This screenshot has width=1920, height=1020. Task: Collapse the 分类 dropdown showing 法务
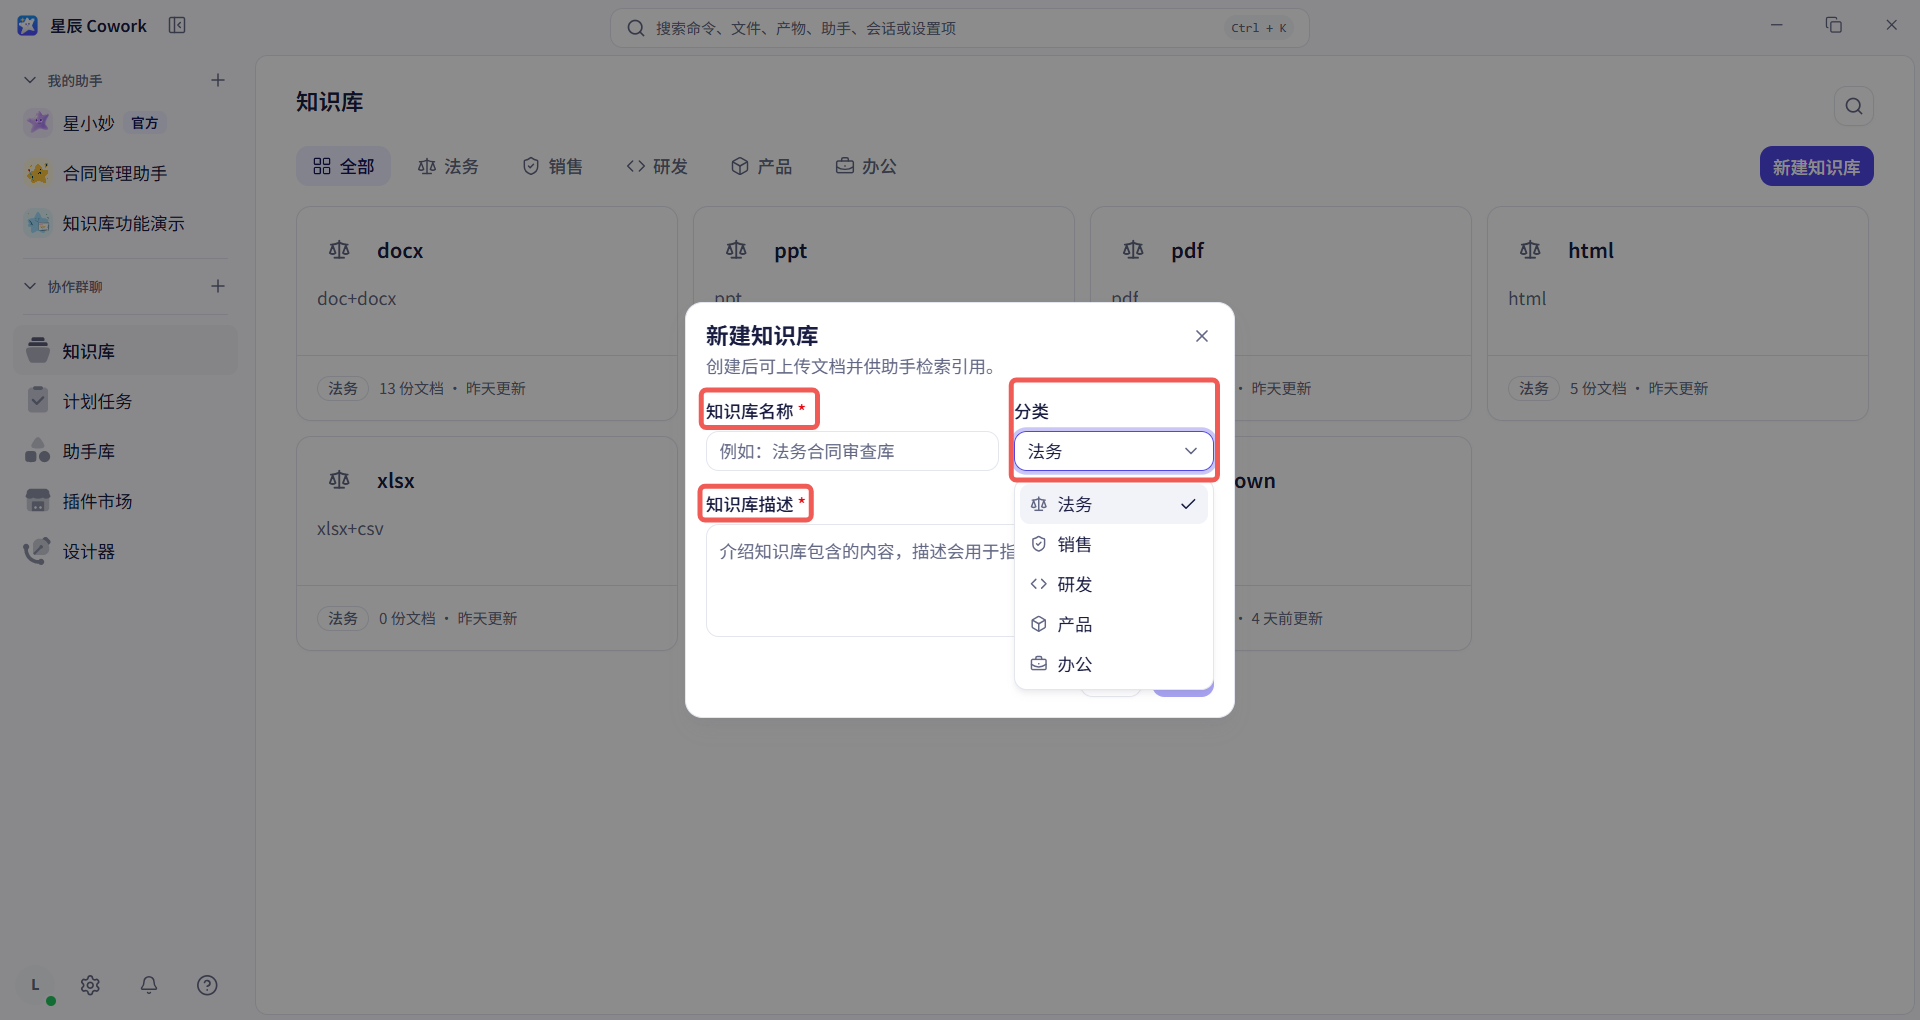click(x=1113, y=451)
